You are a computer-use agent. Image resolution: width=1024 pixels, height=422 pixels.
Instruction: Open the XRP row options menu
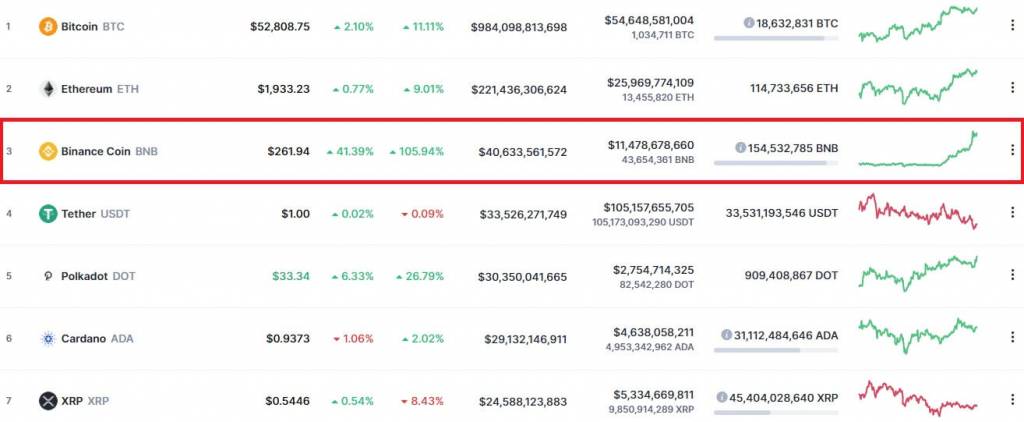pyautogui.click(x=1012, y=401)
